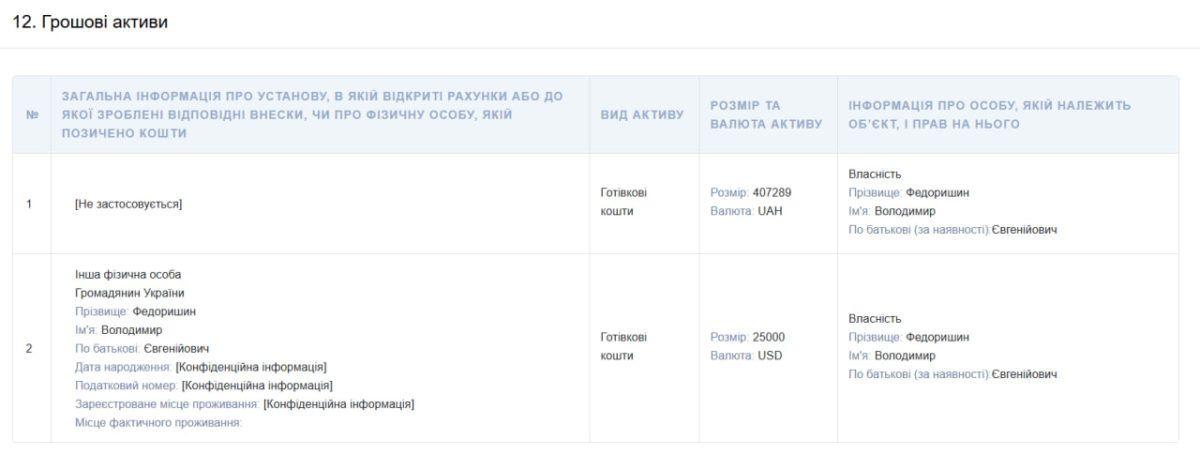The width and height of the screenshot is (1200, 455).
Task: Click the "№" column header
Action: click(x=32, y=115)
